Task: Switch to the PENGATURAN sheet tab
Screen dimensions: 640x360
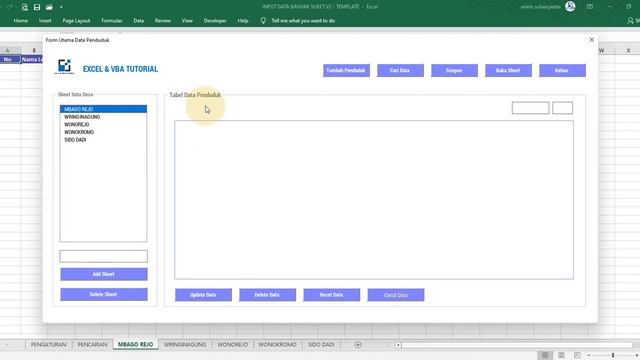Action: click(x=49, y=345)
